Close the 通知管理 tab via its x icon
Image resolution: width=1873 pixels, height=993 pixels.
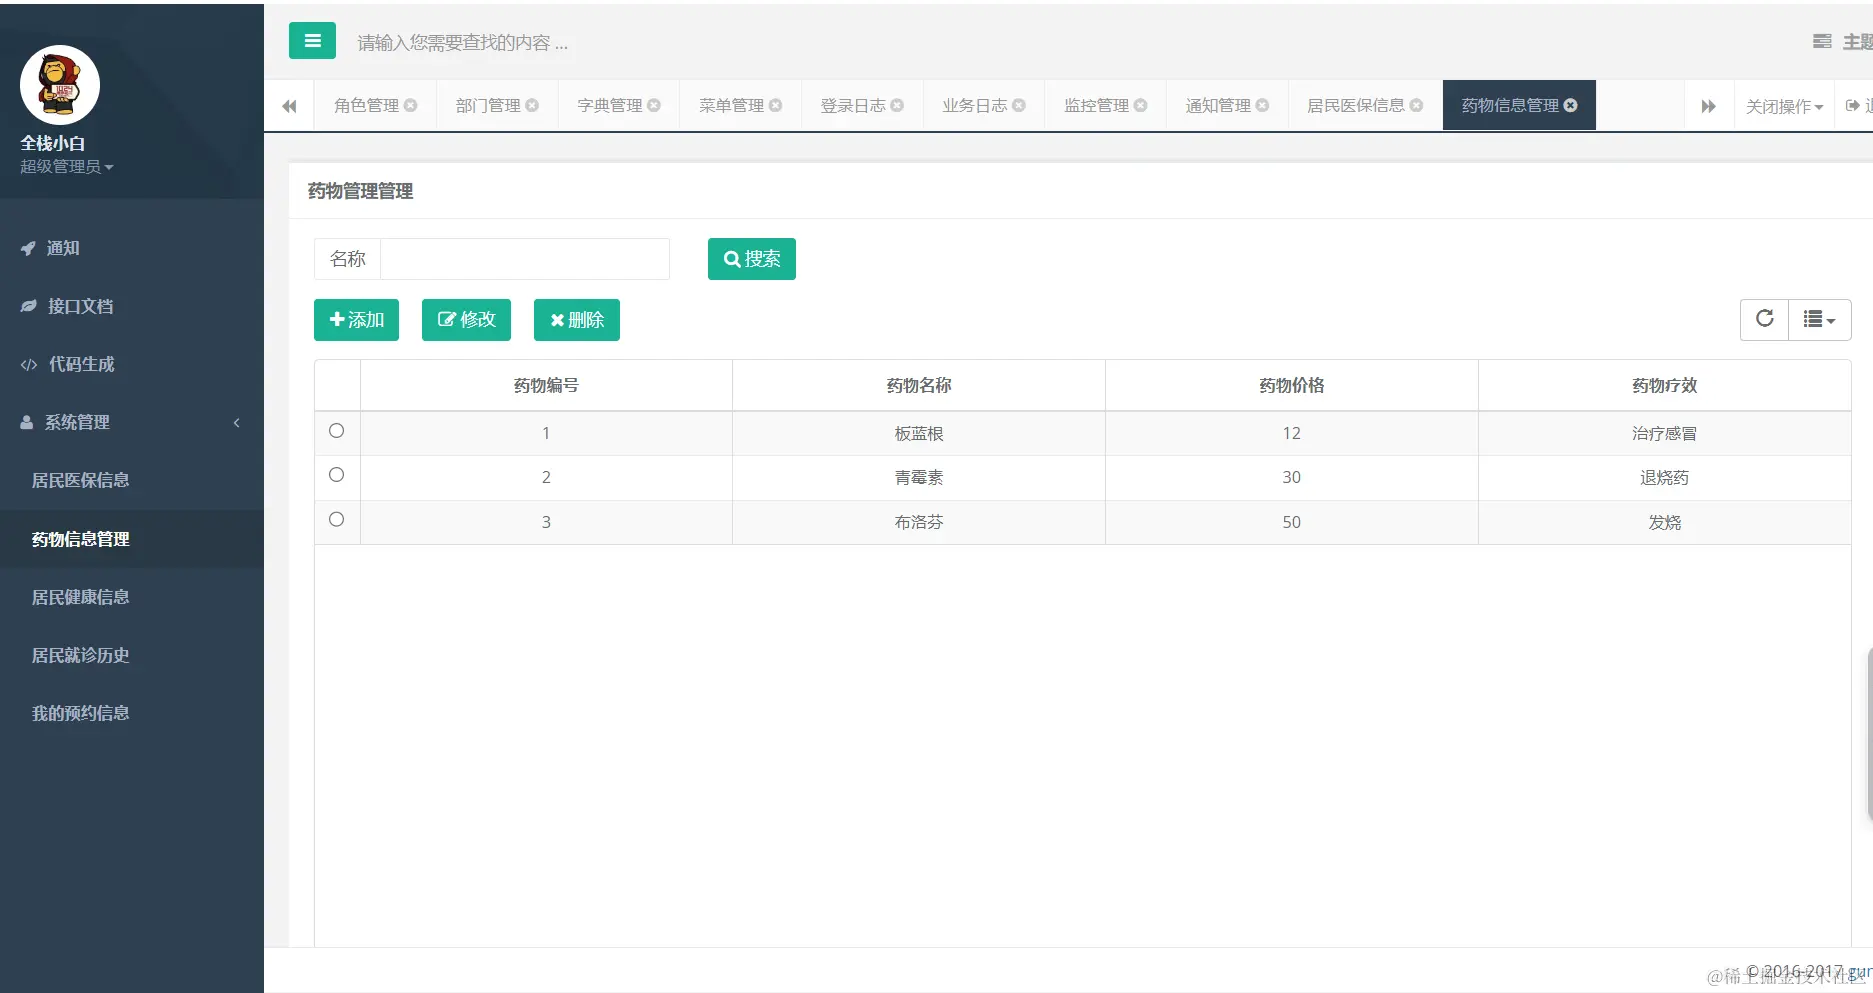pyautogui.click(x=1262, y=105)
